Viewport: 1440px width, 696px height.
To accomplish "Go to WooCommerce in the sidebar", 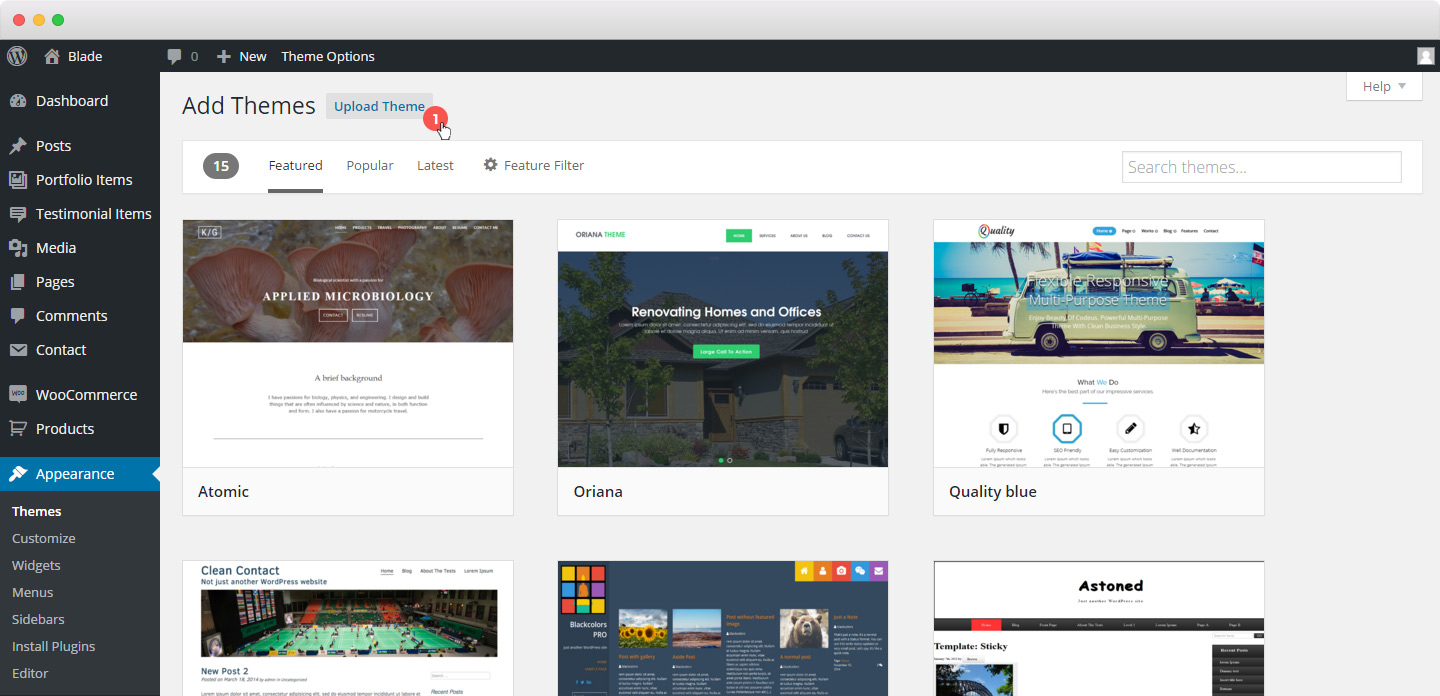I will coord(86,395).
